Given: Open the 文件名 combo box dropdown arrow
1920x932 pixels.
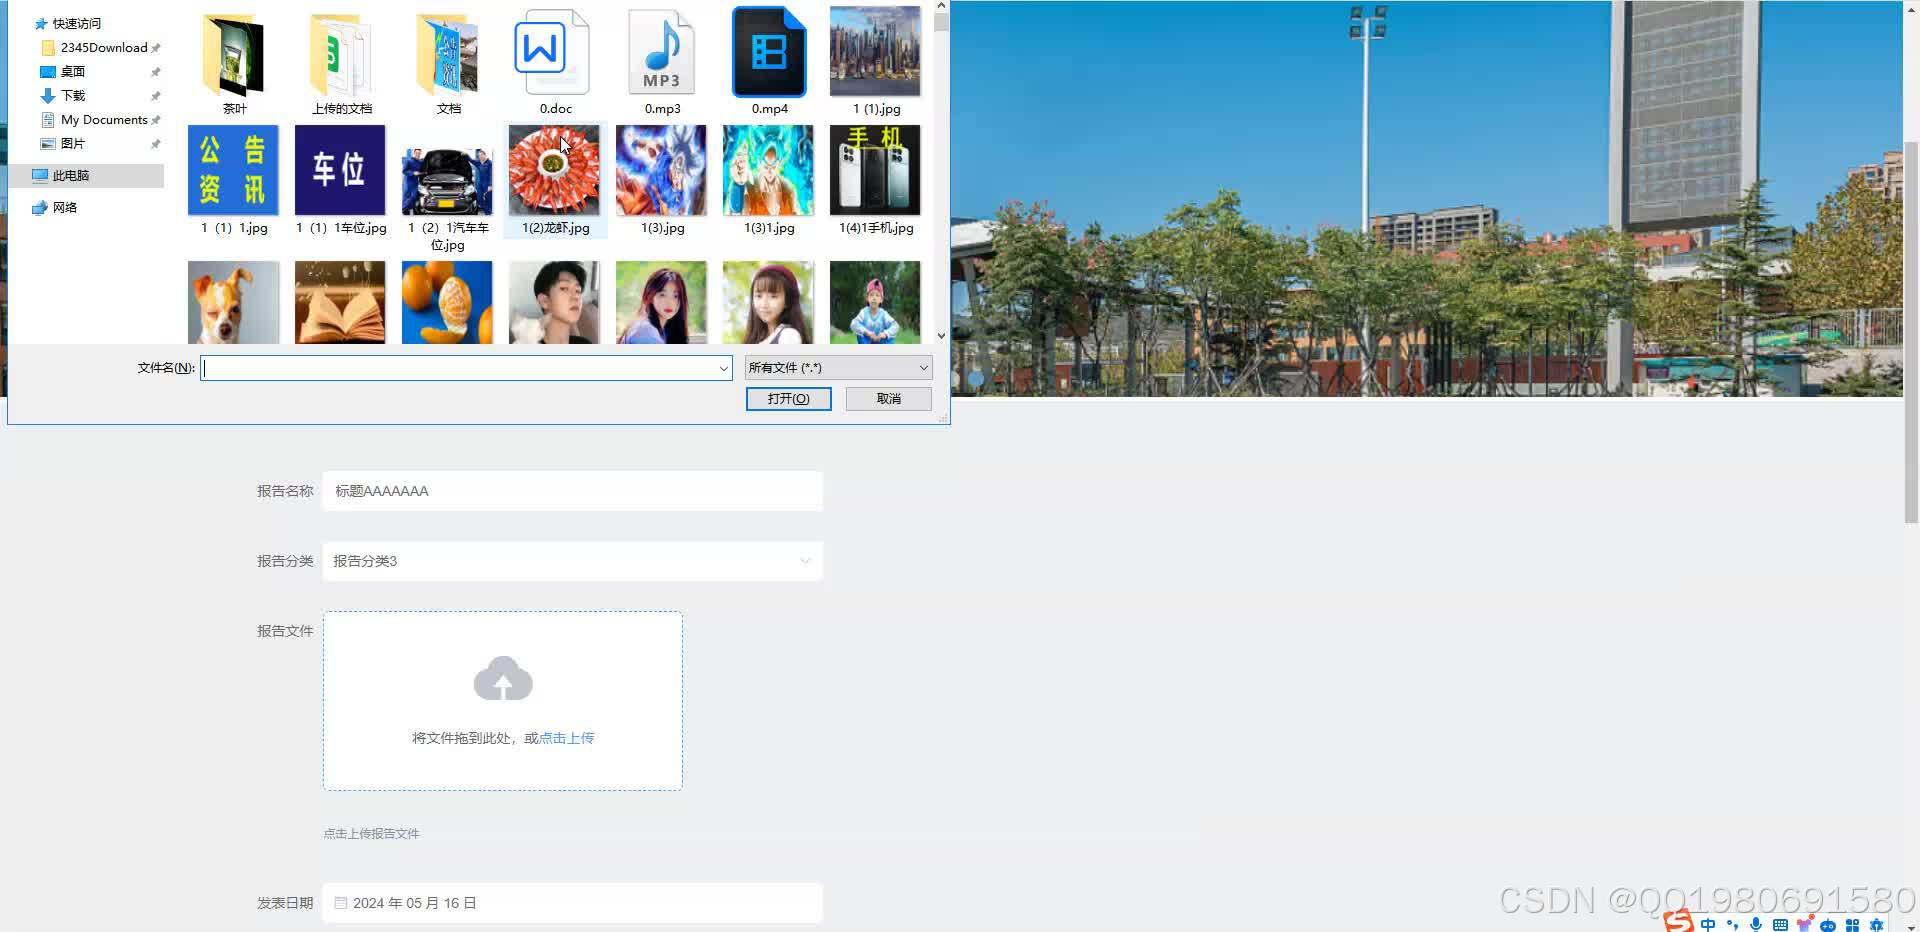Looking at the screenshot, I should point(723,368).
